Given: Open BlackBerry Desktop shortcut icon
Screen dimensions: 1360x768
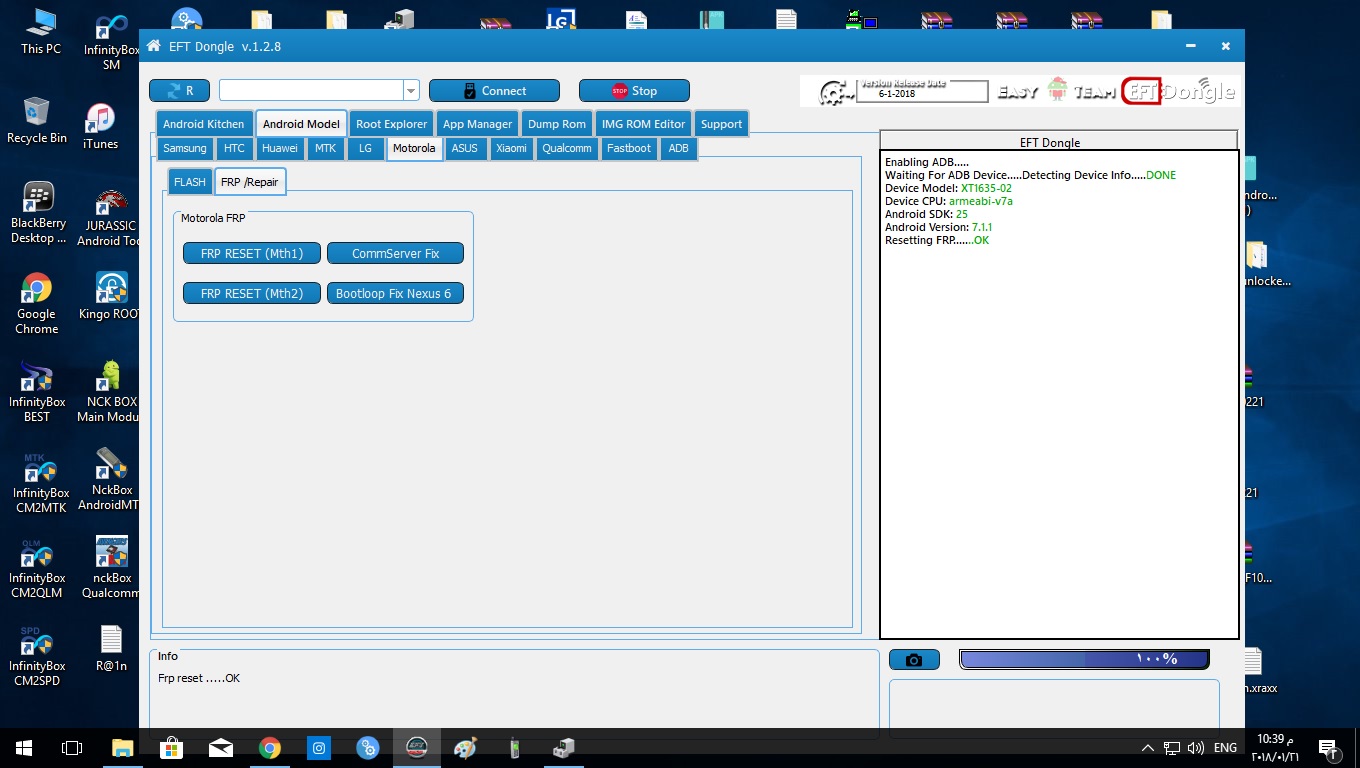Looking at the screenshot, I should pos(38,213).
